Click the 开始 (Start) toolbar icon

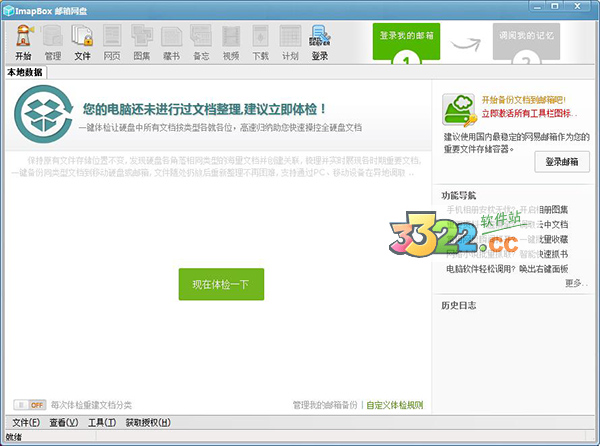coord(23,42)
